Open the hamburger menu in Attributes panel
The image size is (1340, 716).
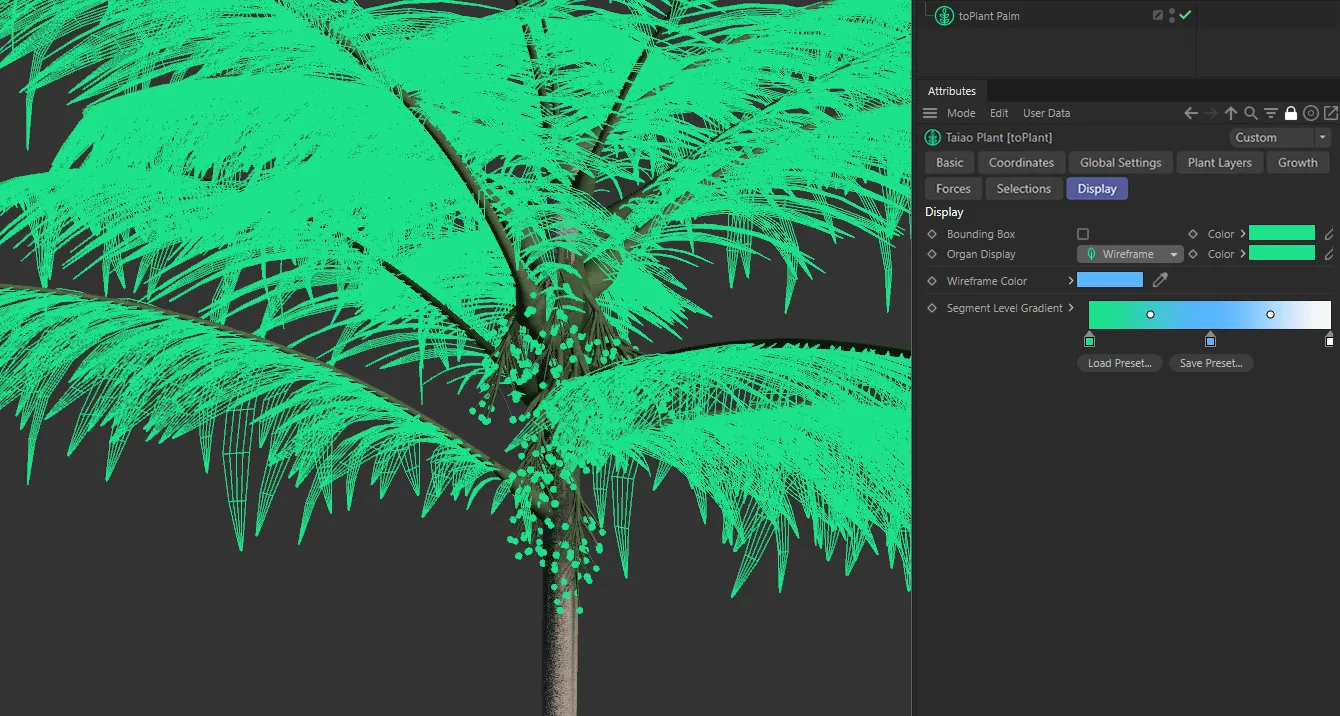tap(930, 113)
